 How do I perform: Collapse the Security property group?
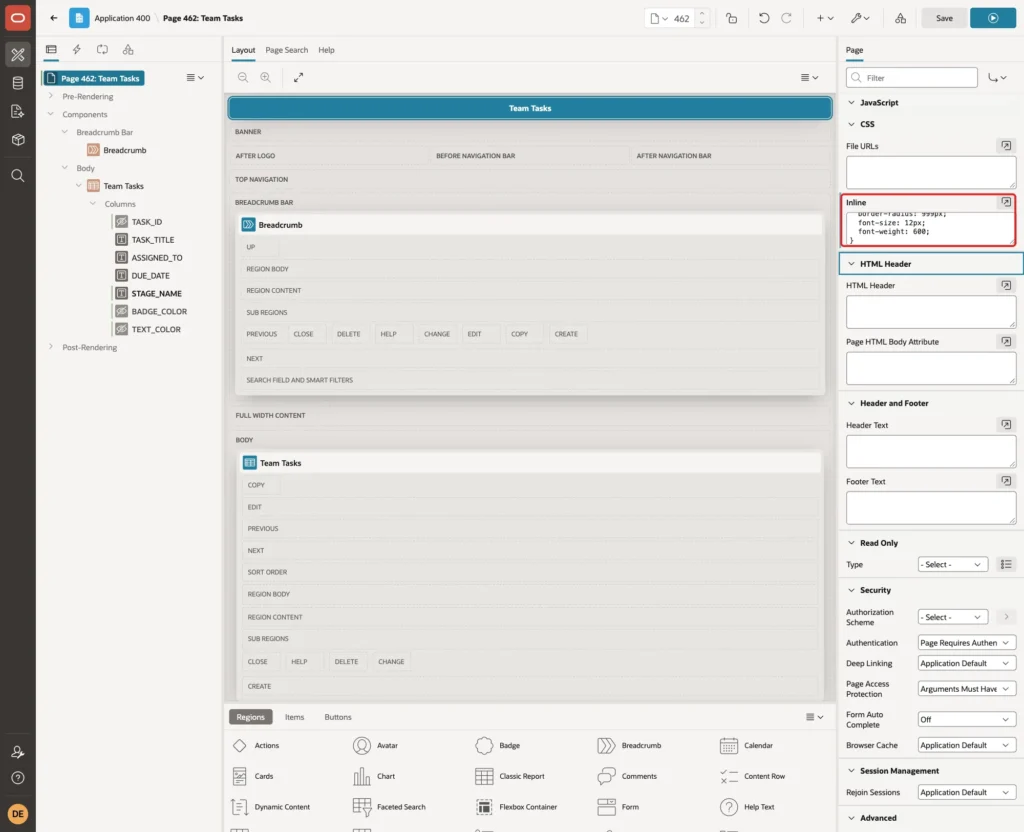point(851,590)
